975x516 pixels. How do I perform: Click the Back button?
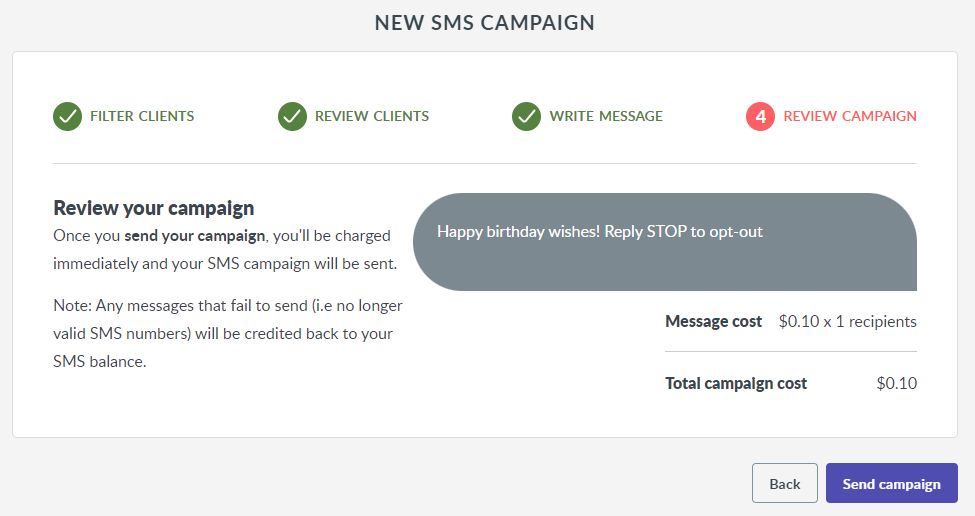(x=785, y=483)
